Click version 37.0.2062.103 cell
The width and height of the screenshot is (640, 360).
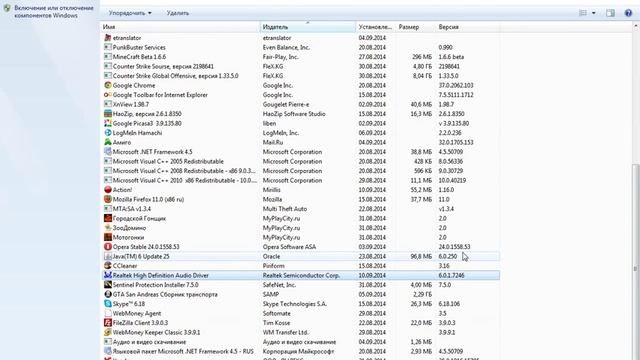click(x=456, y=85)
